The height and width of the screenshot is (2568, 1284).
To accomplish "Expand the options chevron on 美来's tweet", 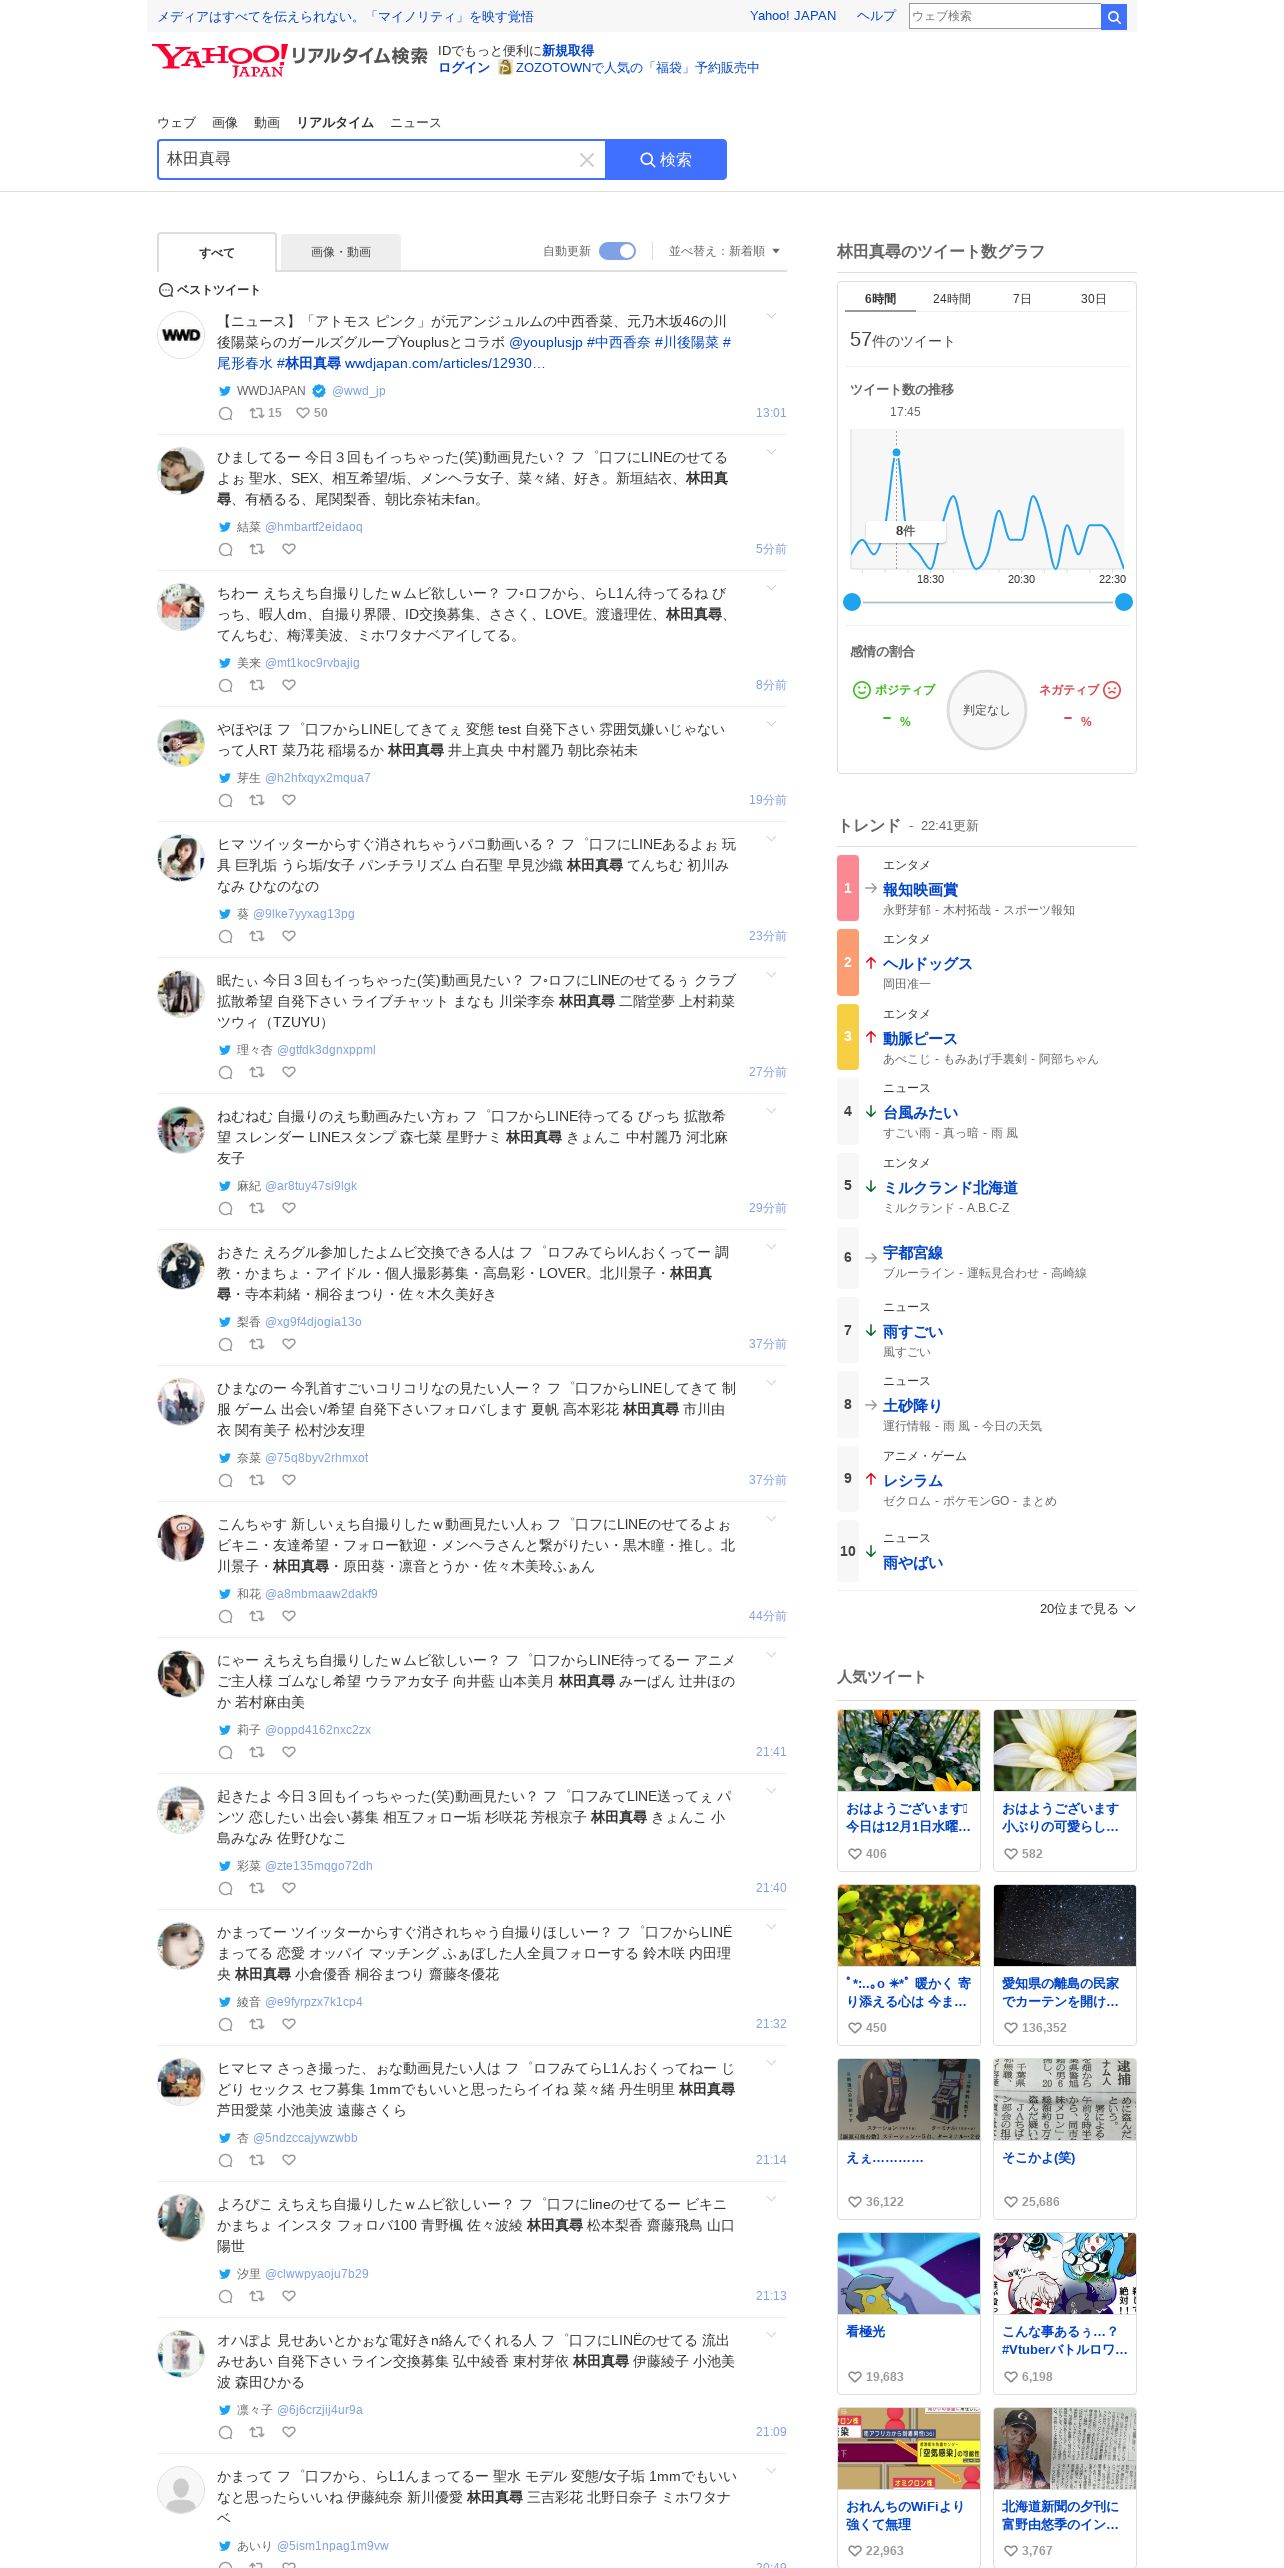I will 771,588.
